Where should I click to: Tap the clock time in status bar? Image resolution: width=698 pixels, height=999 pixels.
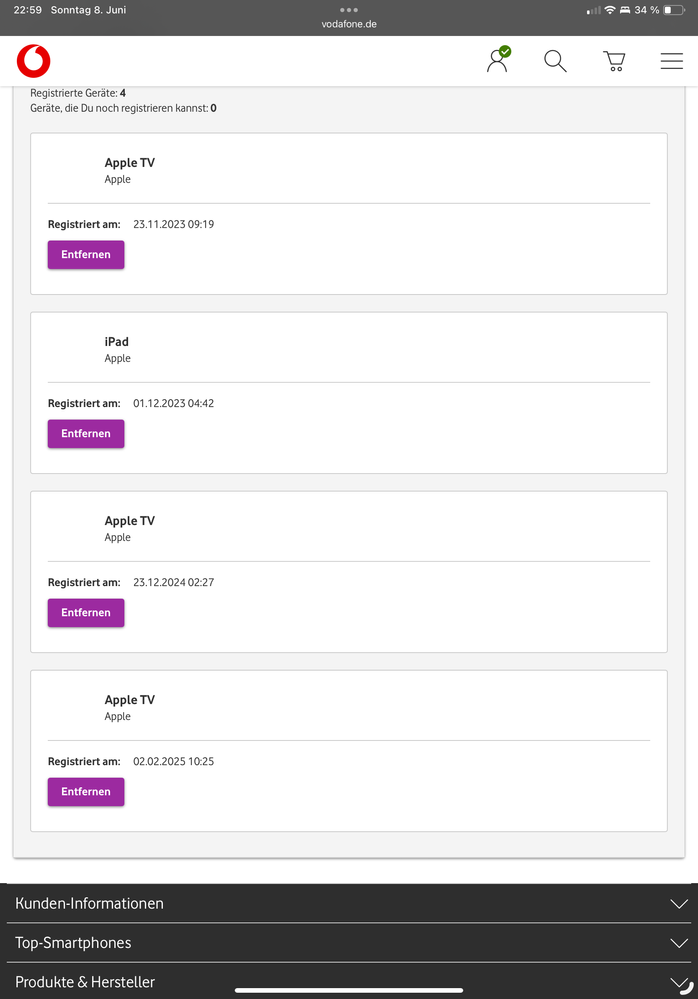(27, 10)
